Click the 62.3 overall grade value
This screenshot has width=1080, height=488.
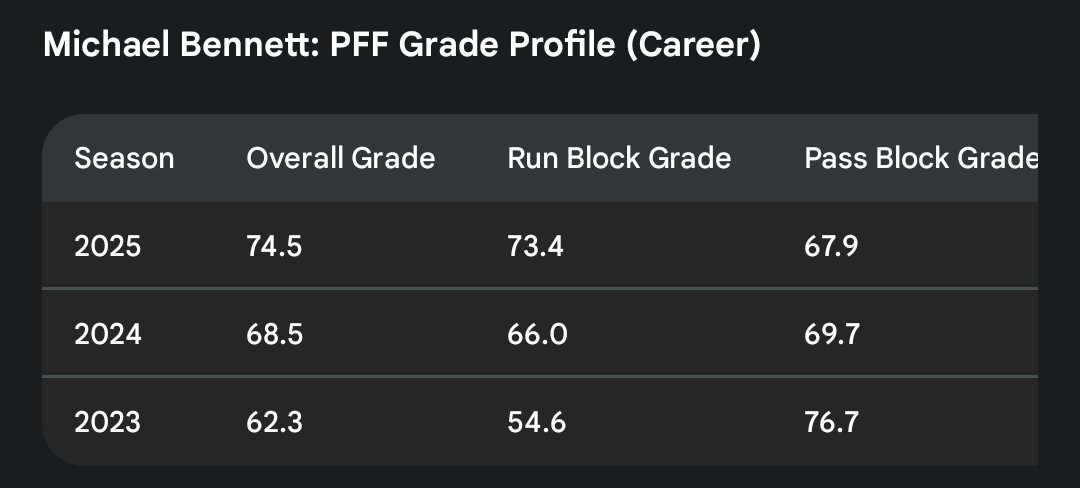tap(274, 421)
